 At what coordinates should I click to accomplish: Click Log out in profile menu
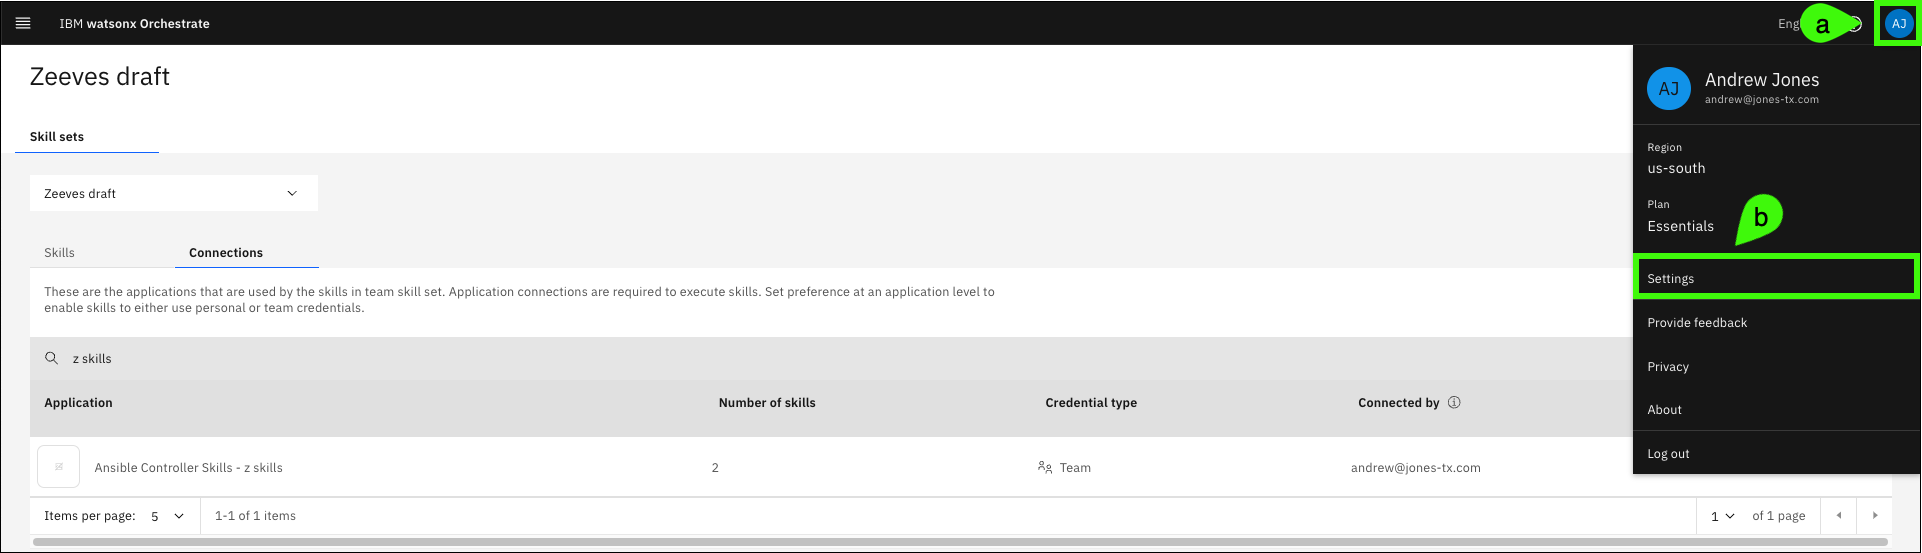[x=1668, y=454]
